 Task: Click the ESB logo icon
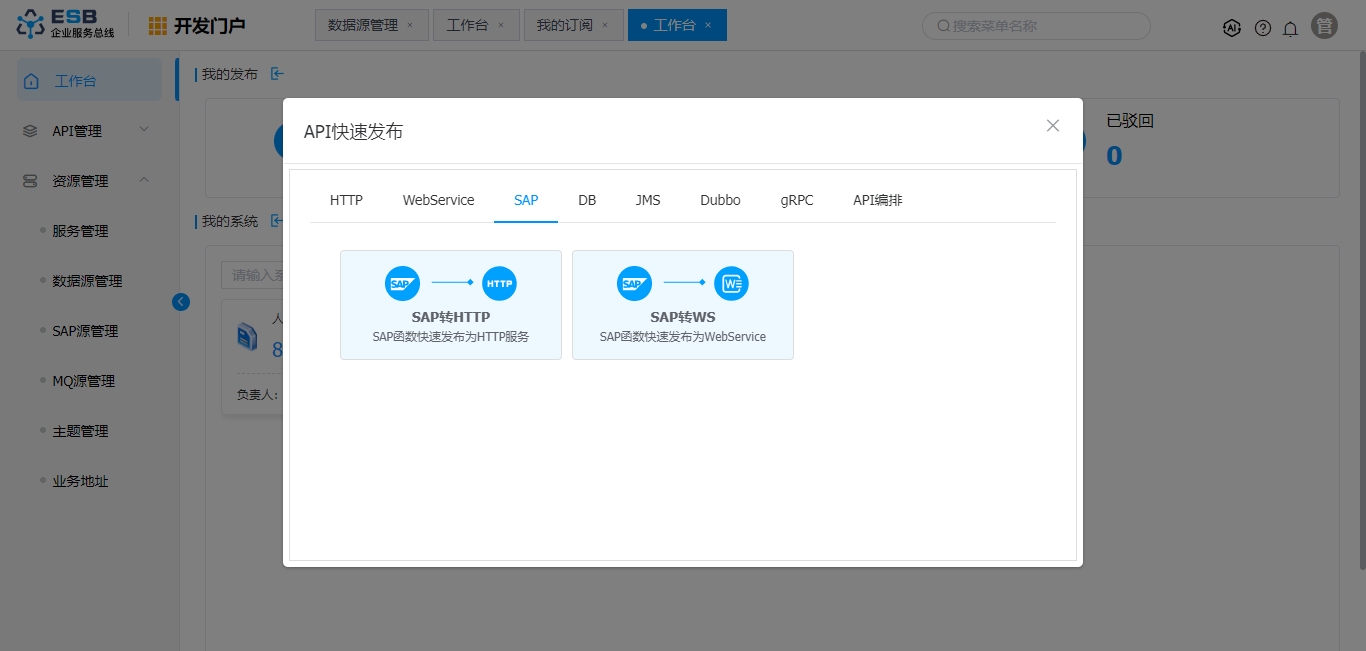tap(31, 25)
